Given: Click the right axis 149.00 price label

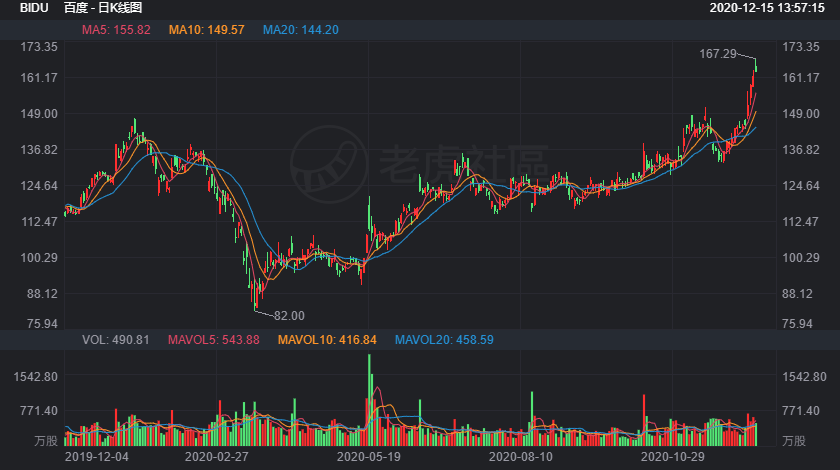Looking at the screenshot, I should (x=801, y=114).
